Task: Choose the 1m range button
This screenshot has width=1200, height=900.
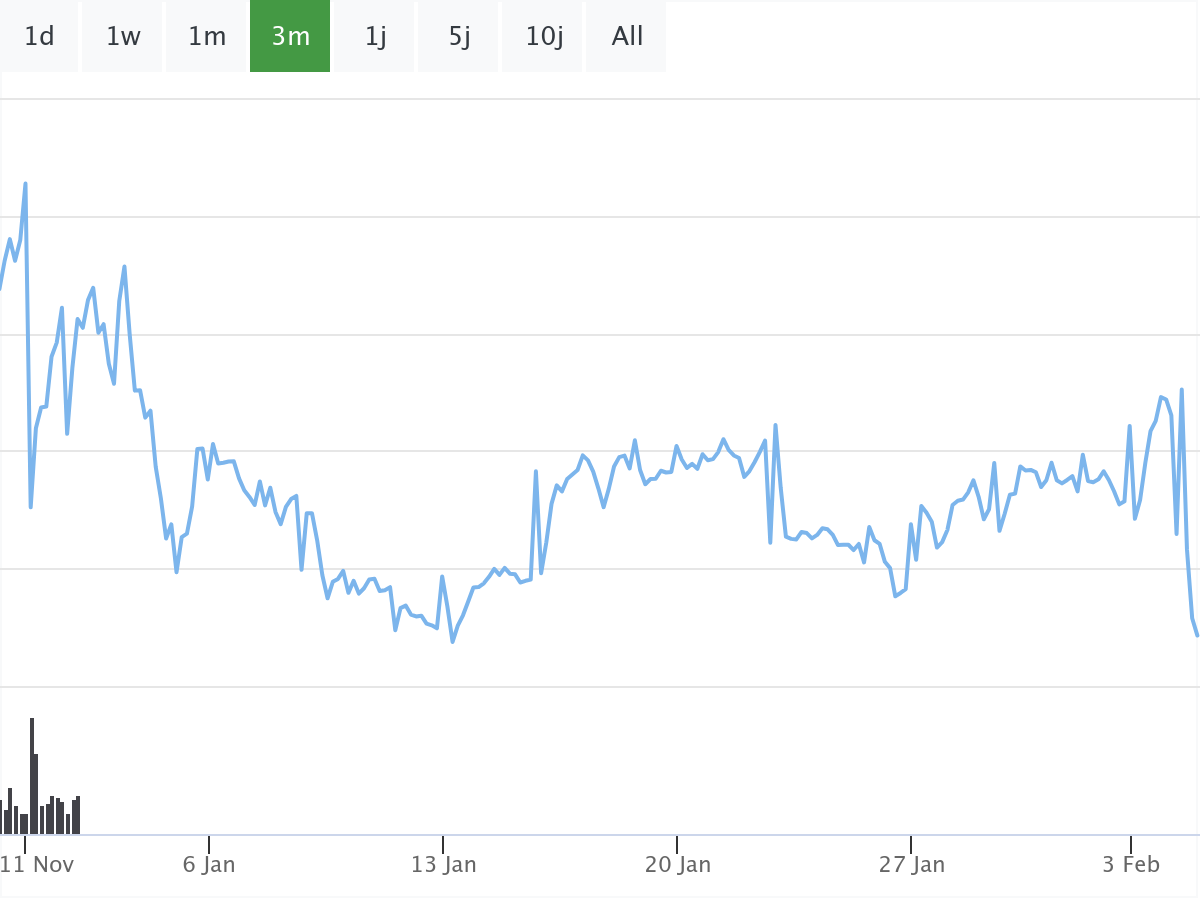Action: coord(207,37)
